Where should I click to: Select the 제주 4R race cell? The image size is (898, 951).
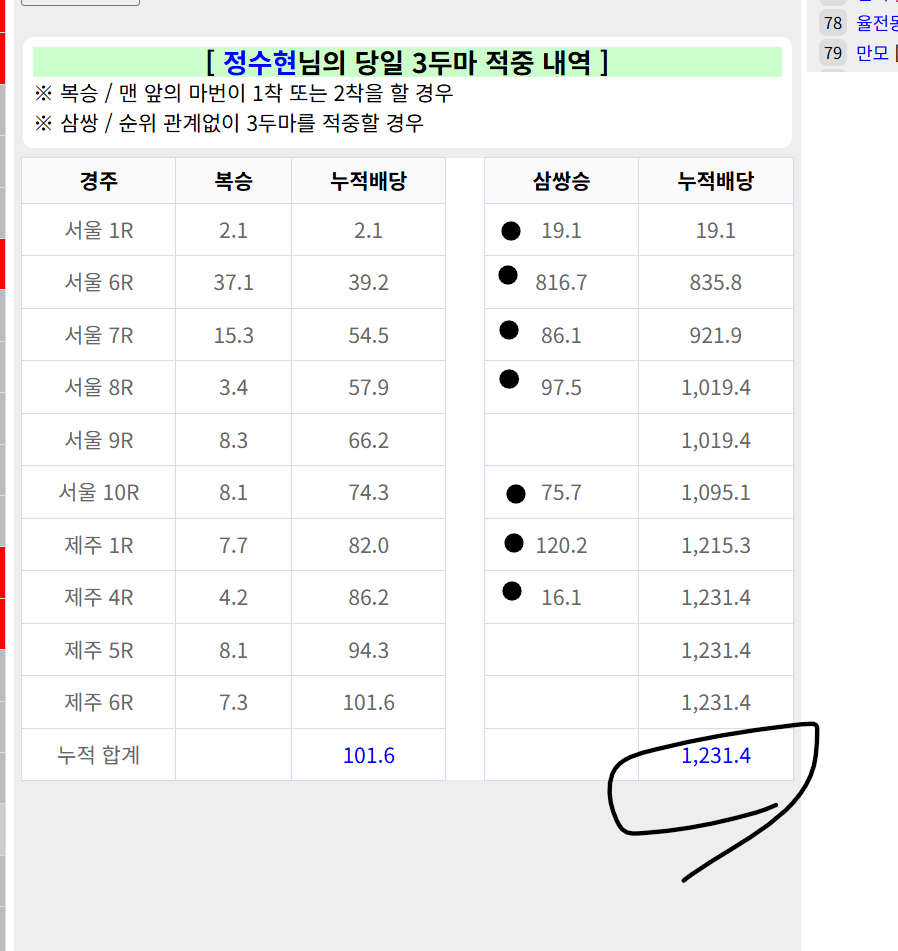point(99,598)
